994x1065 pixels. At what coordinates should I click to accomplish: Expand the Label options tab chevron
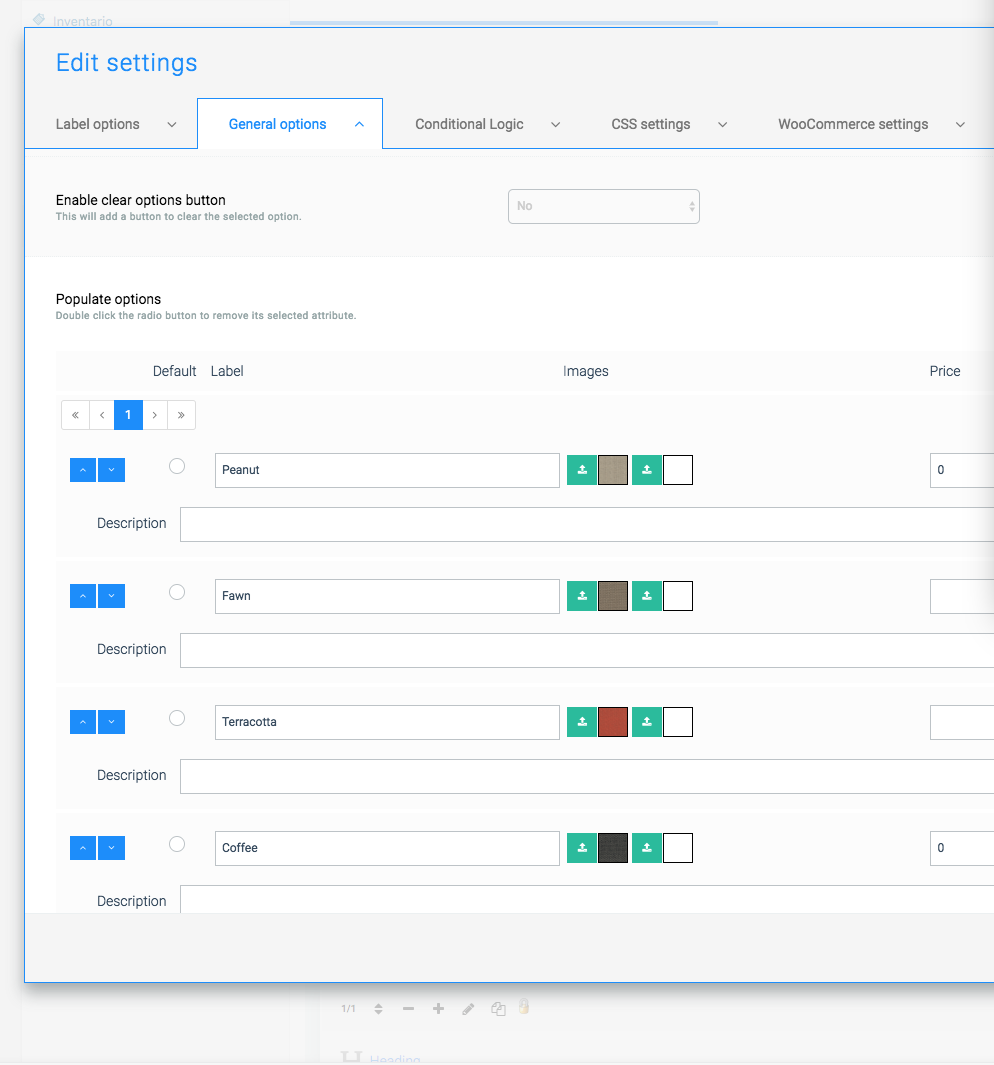point(172,125)
